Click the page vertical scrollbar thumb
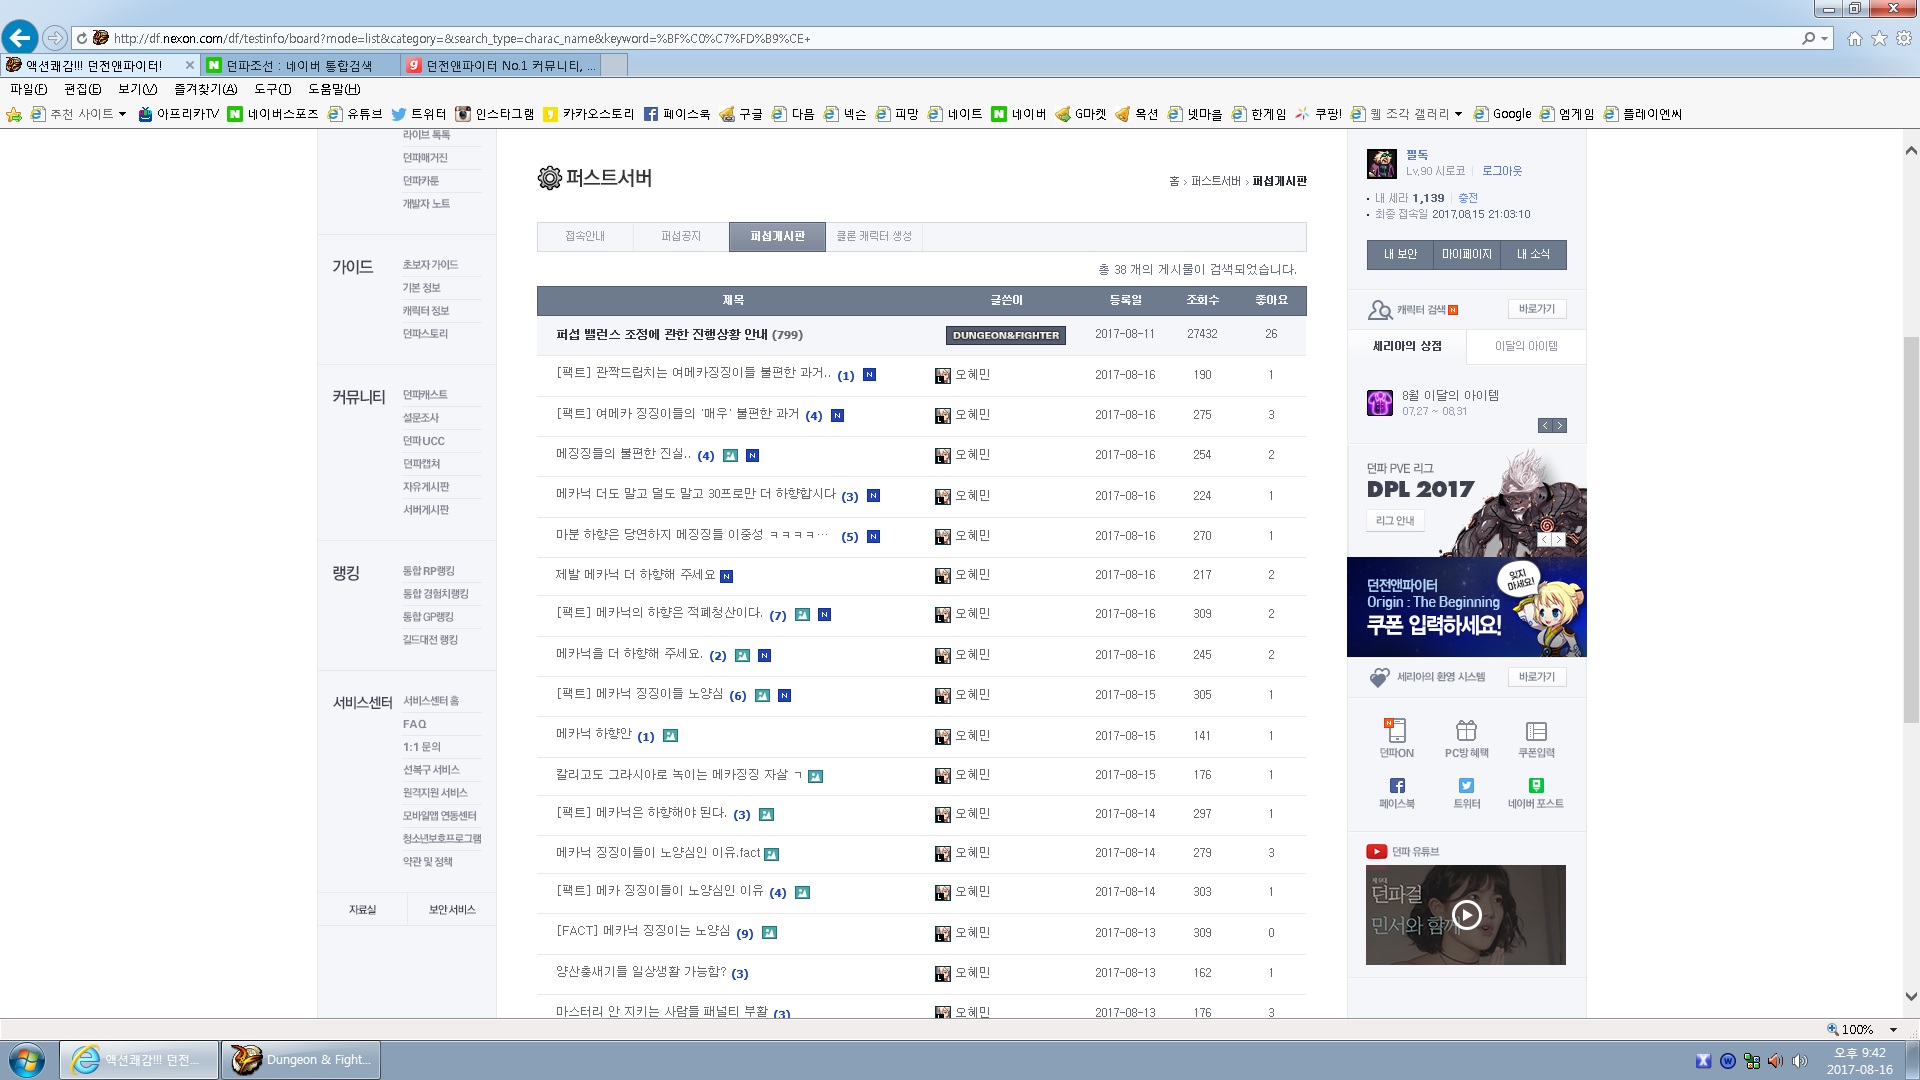Screen dimensions: 1920x1080 [x=1911, y=530]
